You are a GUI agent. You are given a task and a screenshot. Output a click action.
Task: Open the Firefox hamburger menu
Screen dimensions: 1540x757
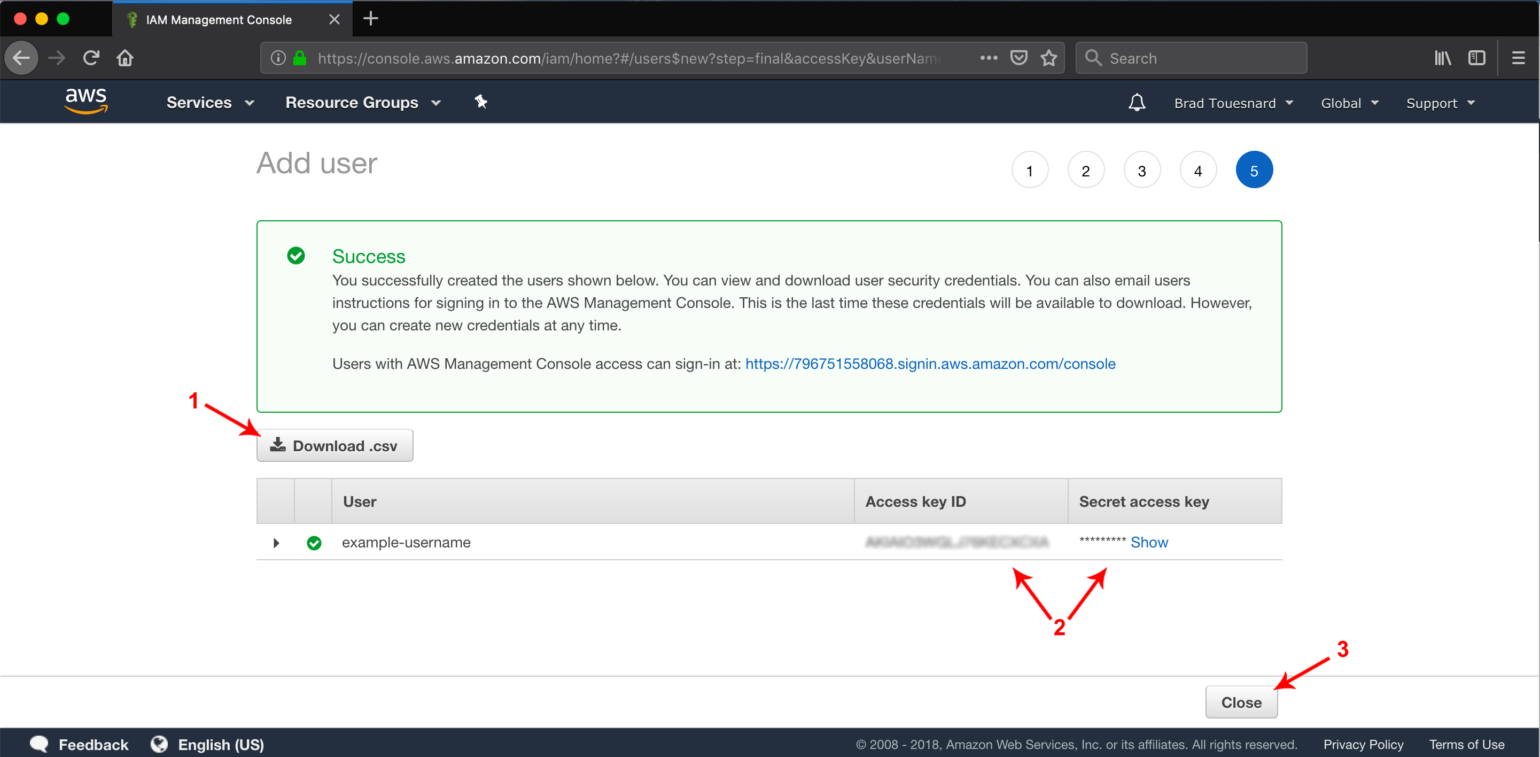[1518, 58]
